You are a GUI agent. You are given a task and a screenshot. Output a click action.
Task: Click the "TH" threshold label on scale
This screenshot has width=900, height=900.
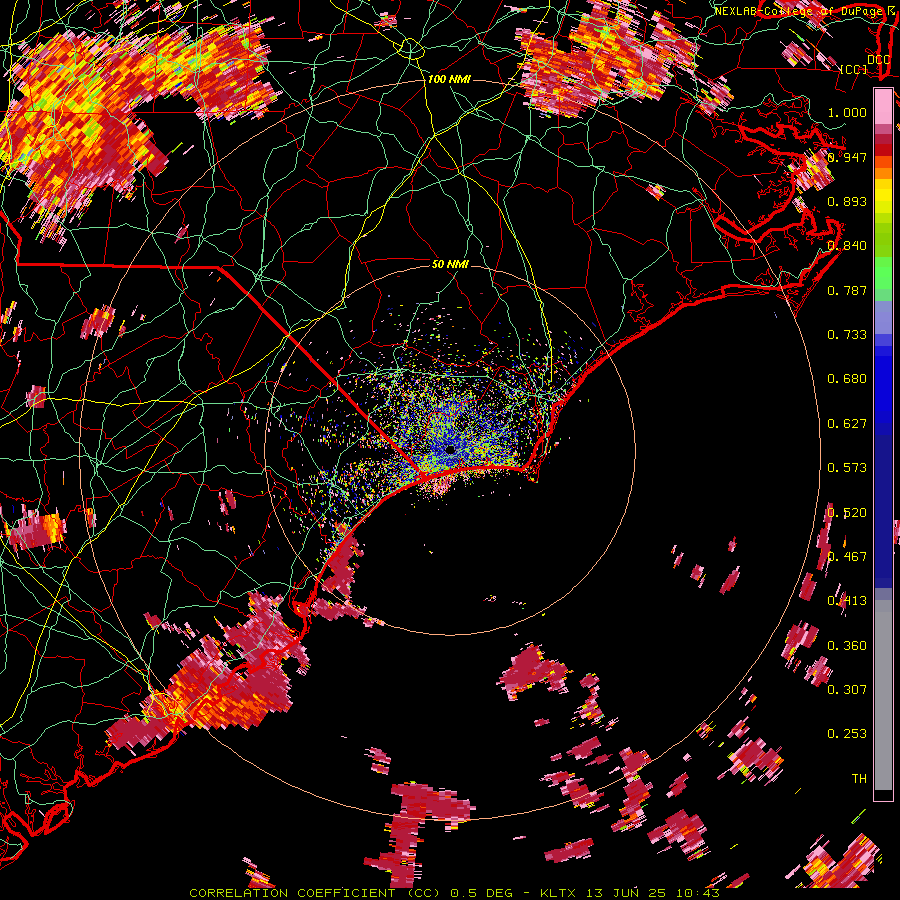(859, 779)
